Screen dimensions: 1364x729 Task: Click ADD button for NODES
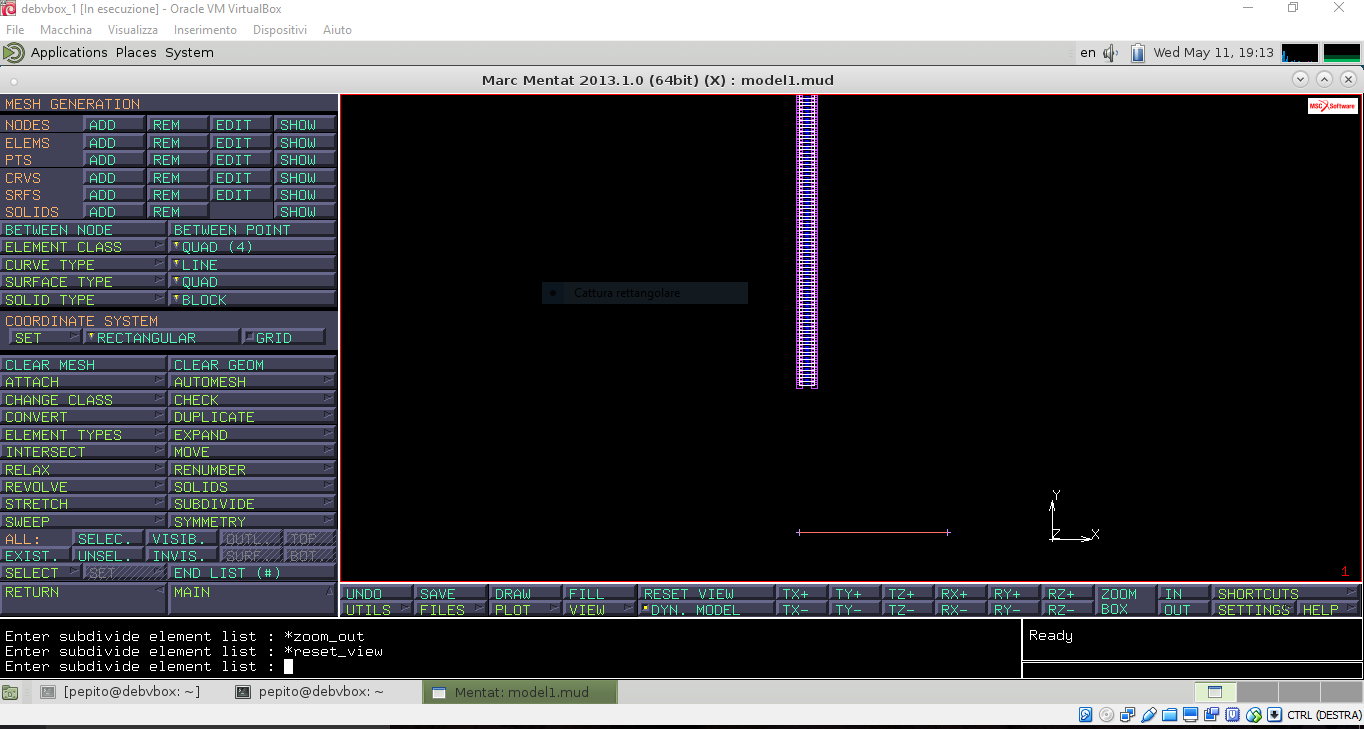(114, 125)
